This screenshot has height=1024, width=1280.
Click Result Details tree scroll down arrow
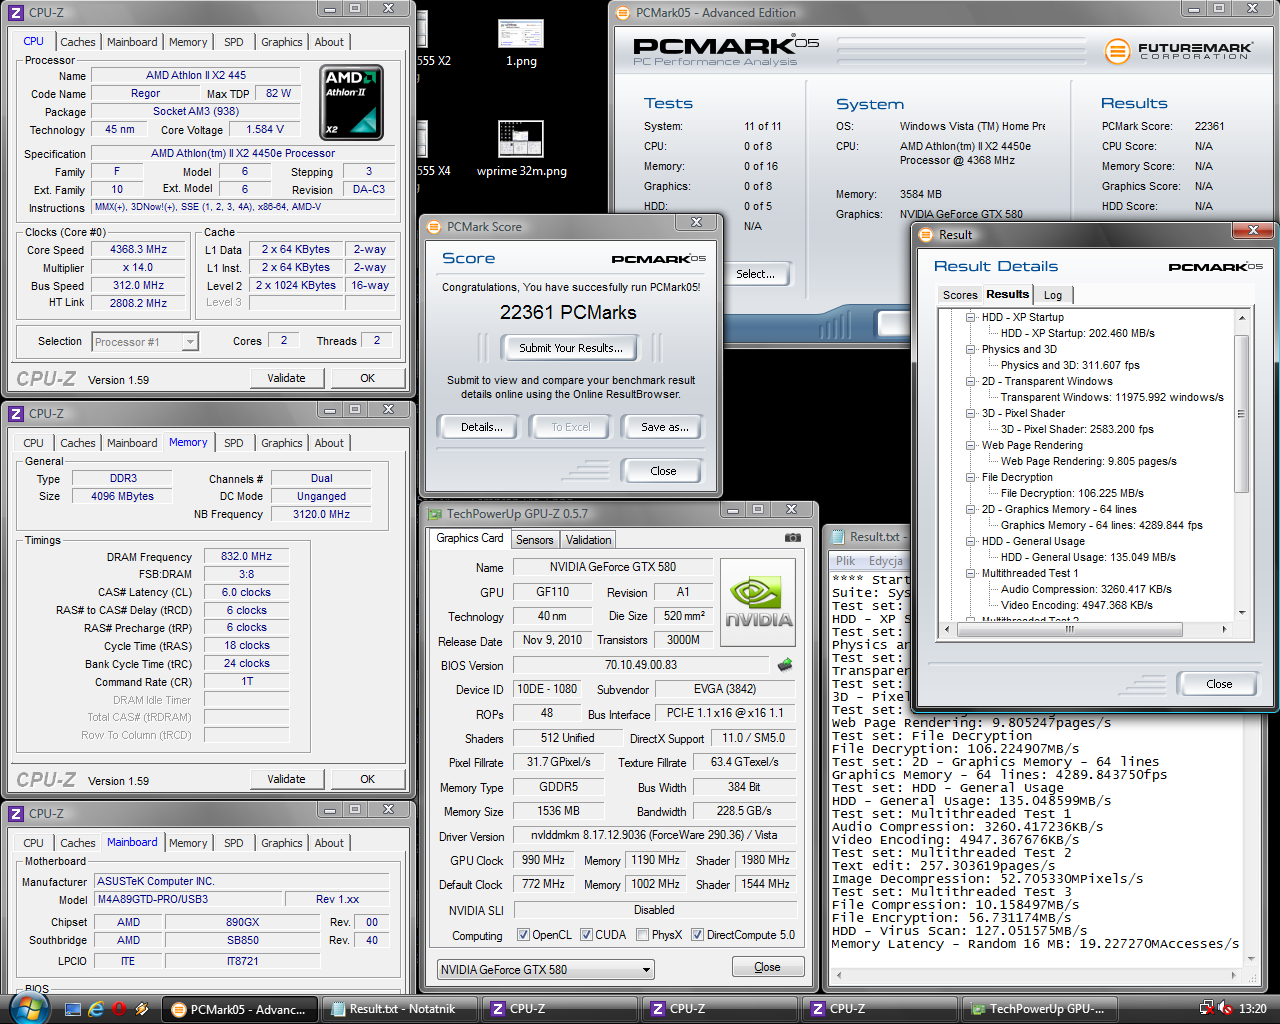click(1242, 613)
